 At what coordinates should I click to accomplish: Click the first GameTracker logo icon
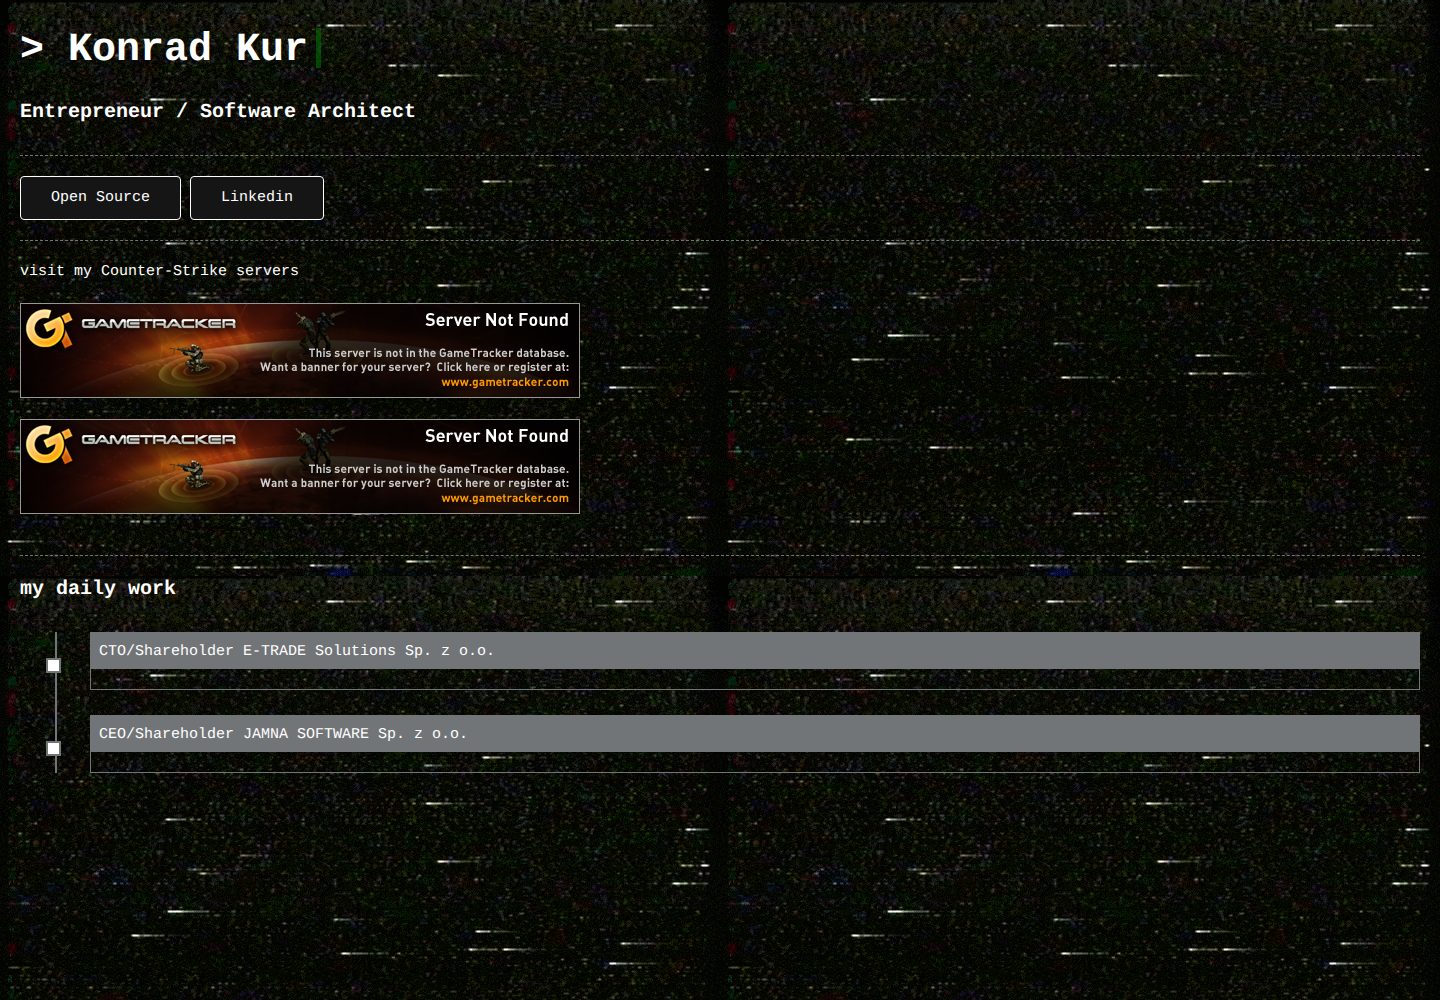click(49, 328)
